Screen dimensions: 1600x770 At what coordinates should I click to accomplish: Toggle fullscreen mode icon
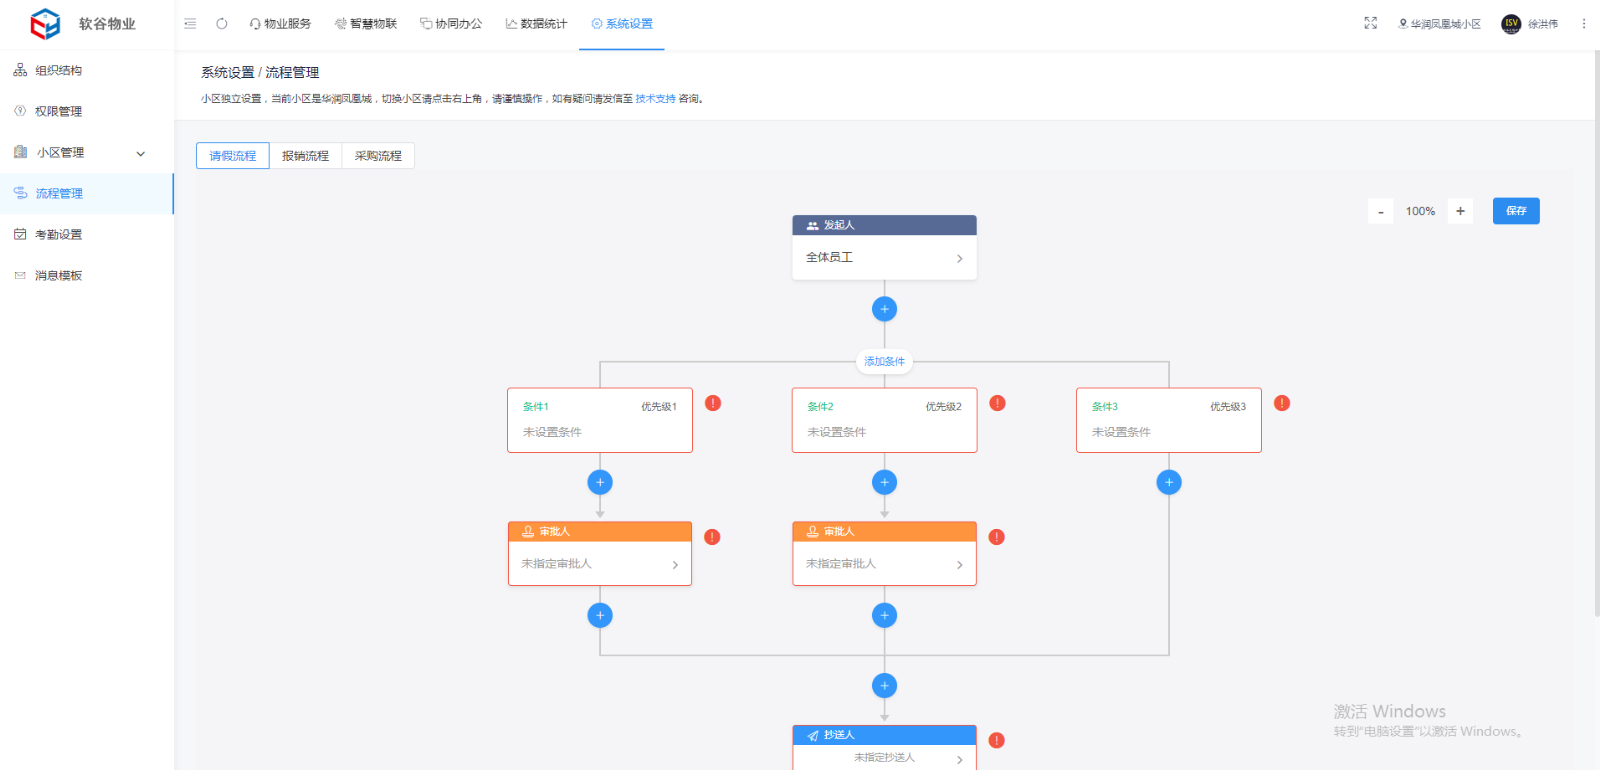pos(1371,23)
